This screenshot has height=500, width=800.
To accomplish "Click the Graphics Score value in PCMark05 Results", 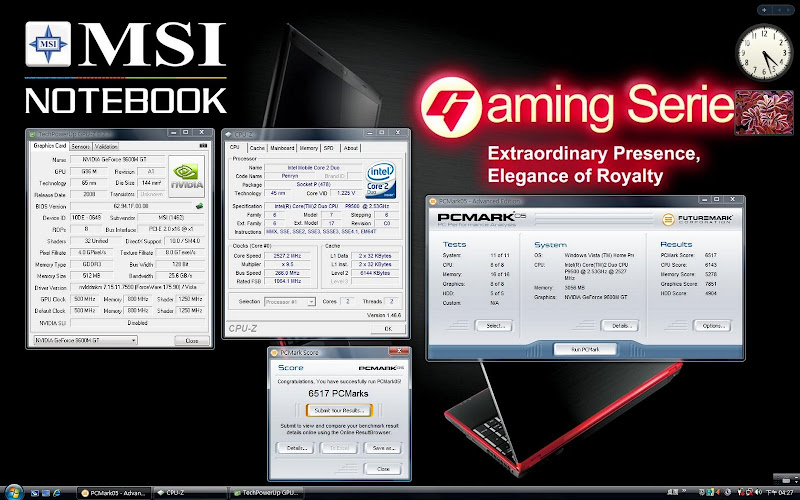I will click(x=711, y=284).
